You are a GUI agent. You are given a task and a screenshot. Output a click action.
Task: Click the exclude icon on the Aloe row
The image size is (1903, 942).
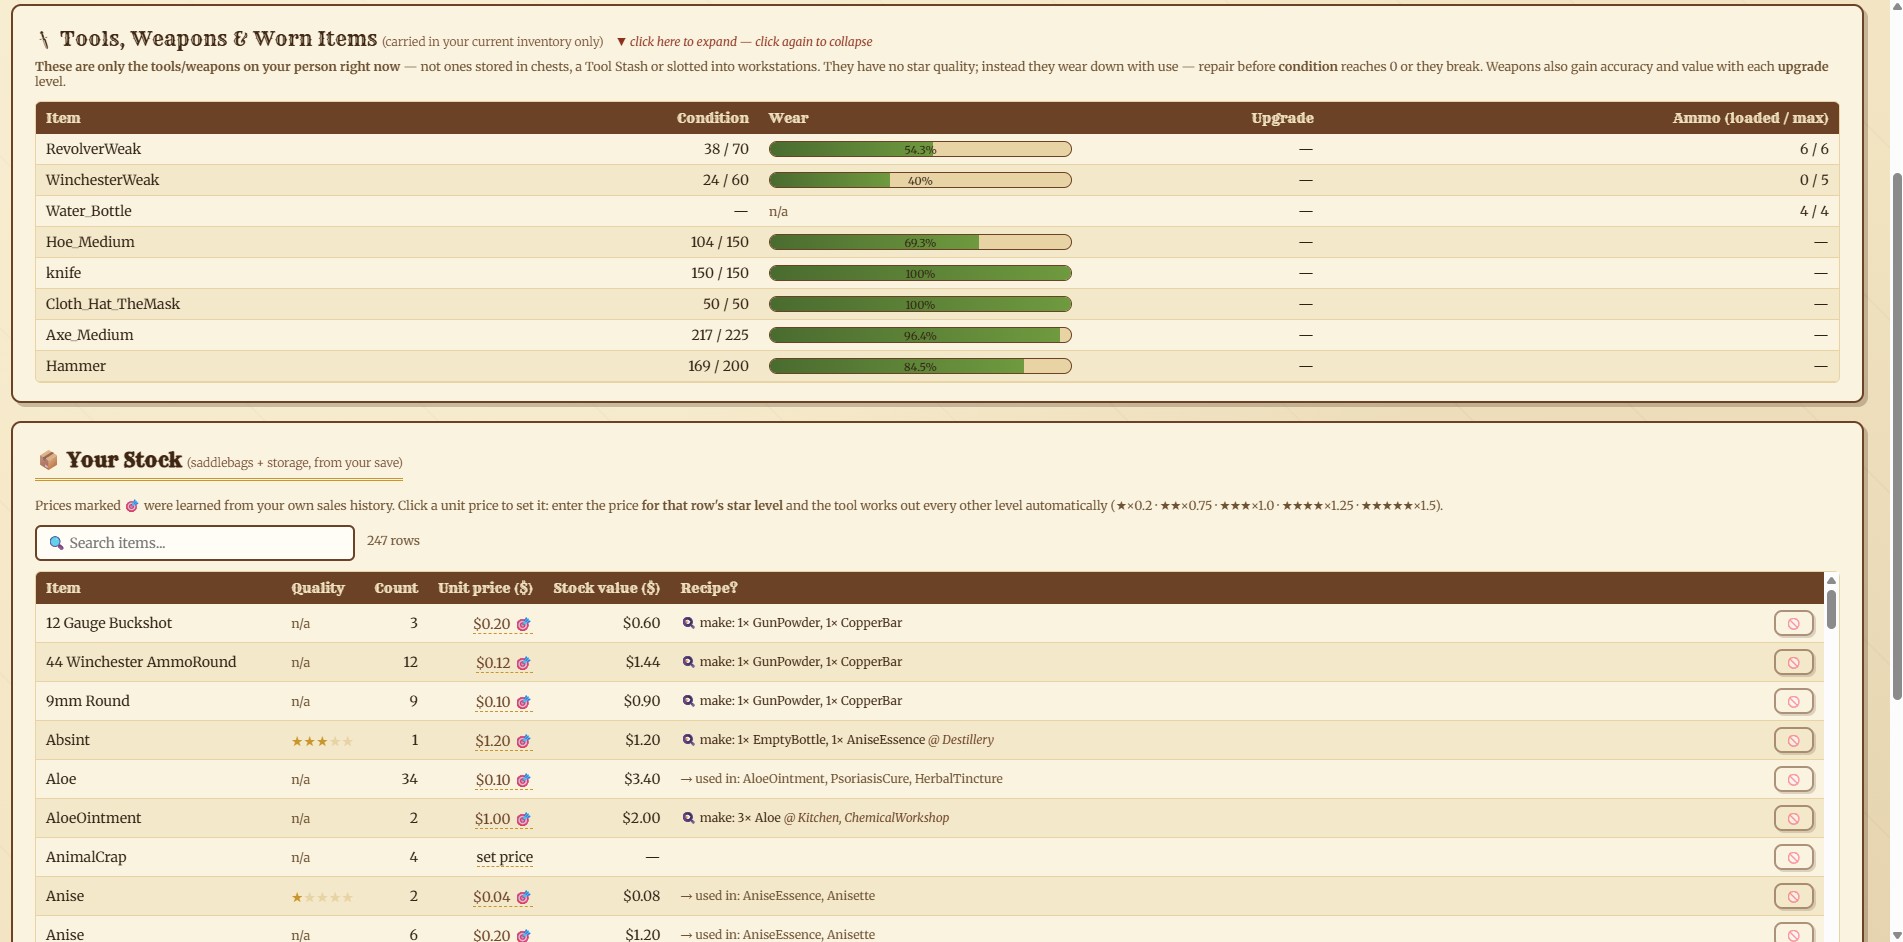(1793, 779)
